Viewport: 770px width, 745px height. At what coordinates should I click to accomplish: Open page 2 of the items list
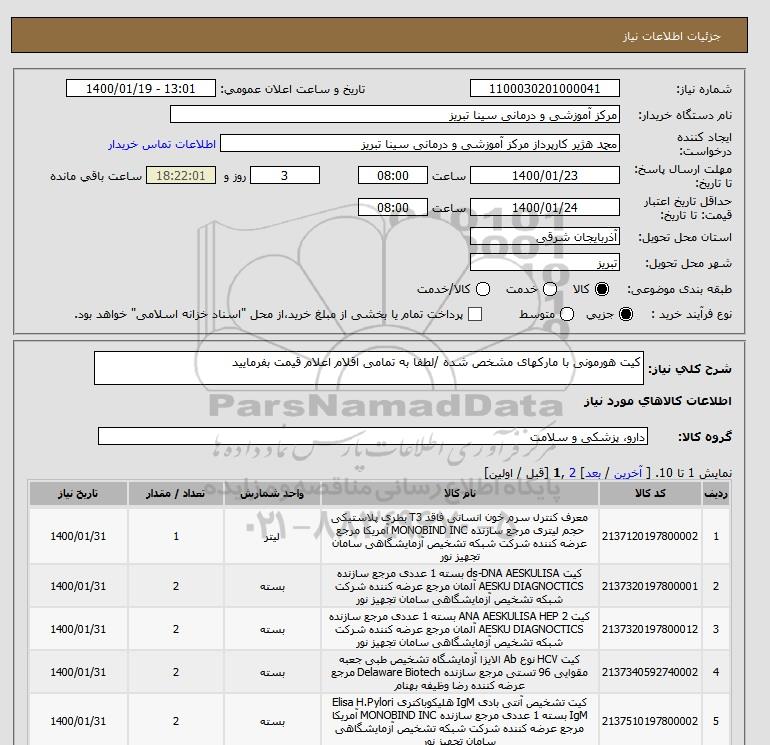point(572,473)
